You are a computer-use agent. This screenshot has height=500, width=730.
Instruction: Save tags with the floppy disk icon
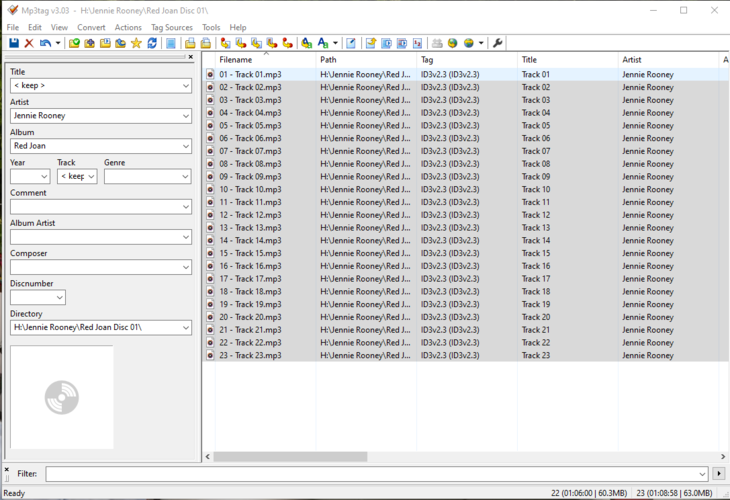14,43
